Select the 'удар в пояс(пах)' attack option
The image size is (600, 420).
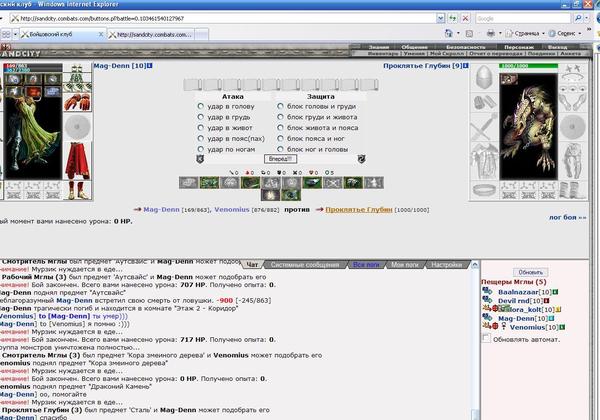coord(201,138)
